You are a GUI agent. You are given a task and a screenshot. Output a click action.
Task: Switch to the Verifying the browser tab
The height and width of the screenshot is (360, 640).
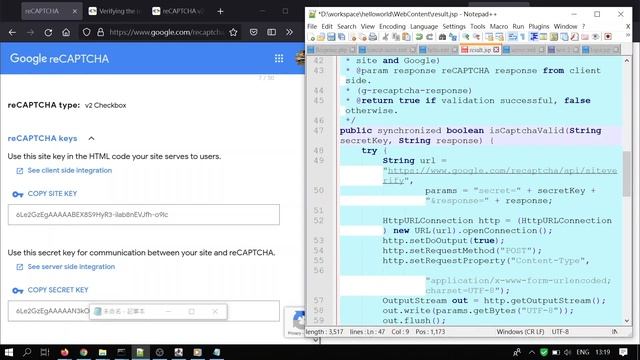click(x=115, y=11)
